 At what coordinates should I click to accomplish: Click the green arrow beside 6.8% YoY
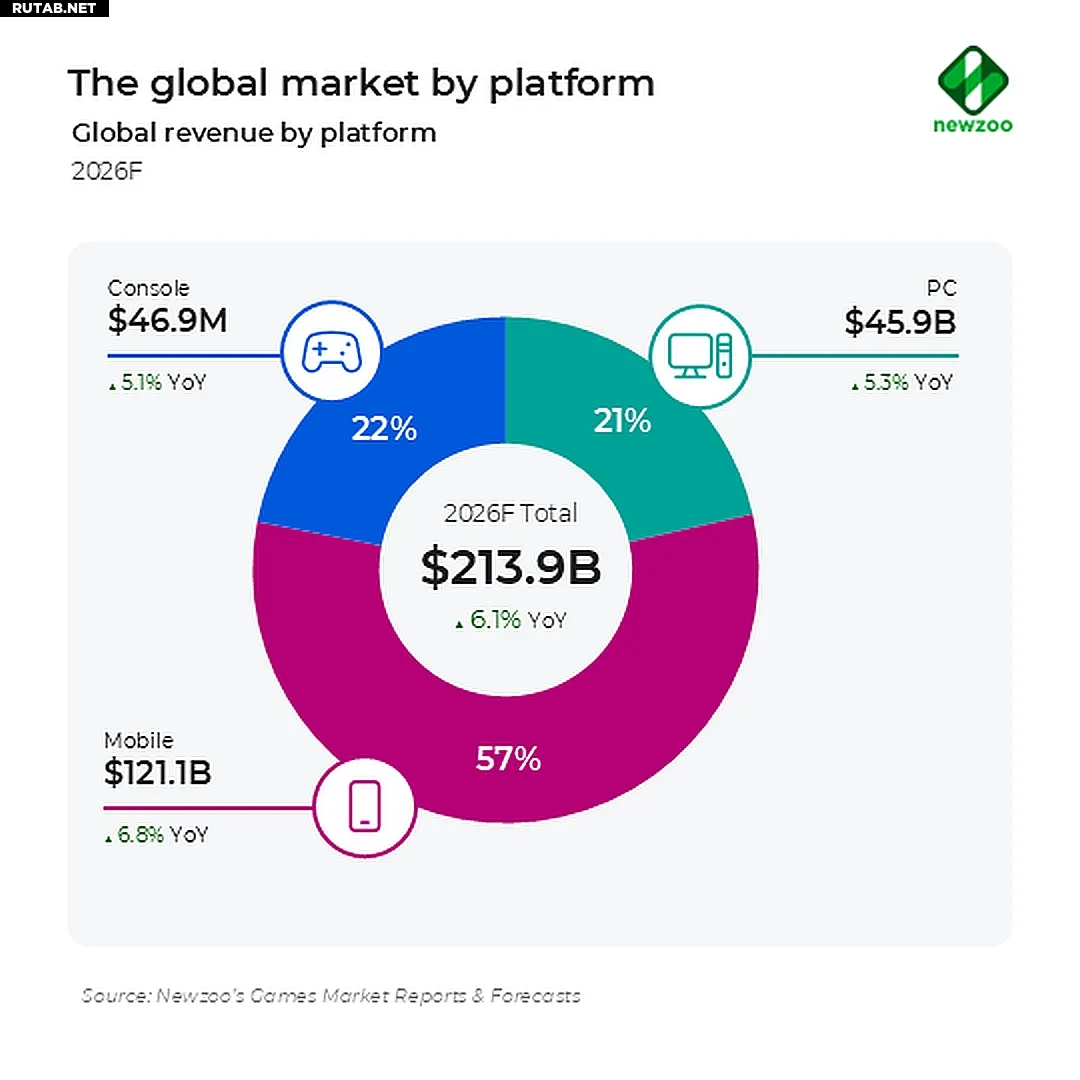108,839
